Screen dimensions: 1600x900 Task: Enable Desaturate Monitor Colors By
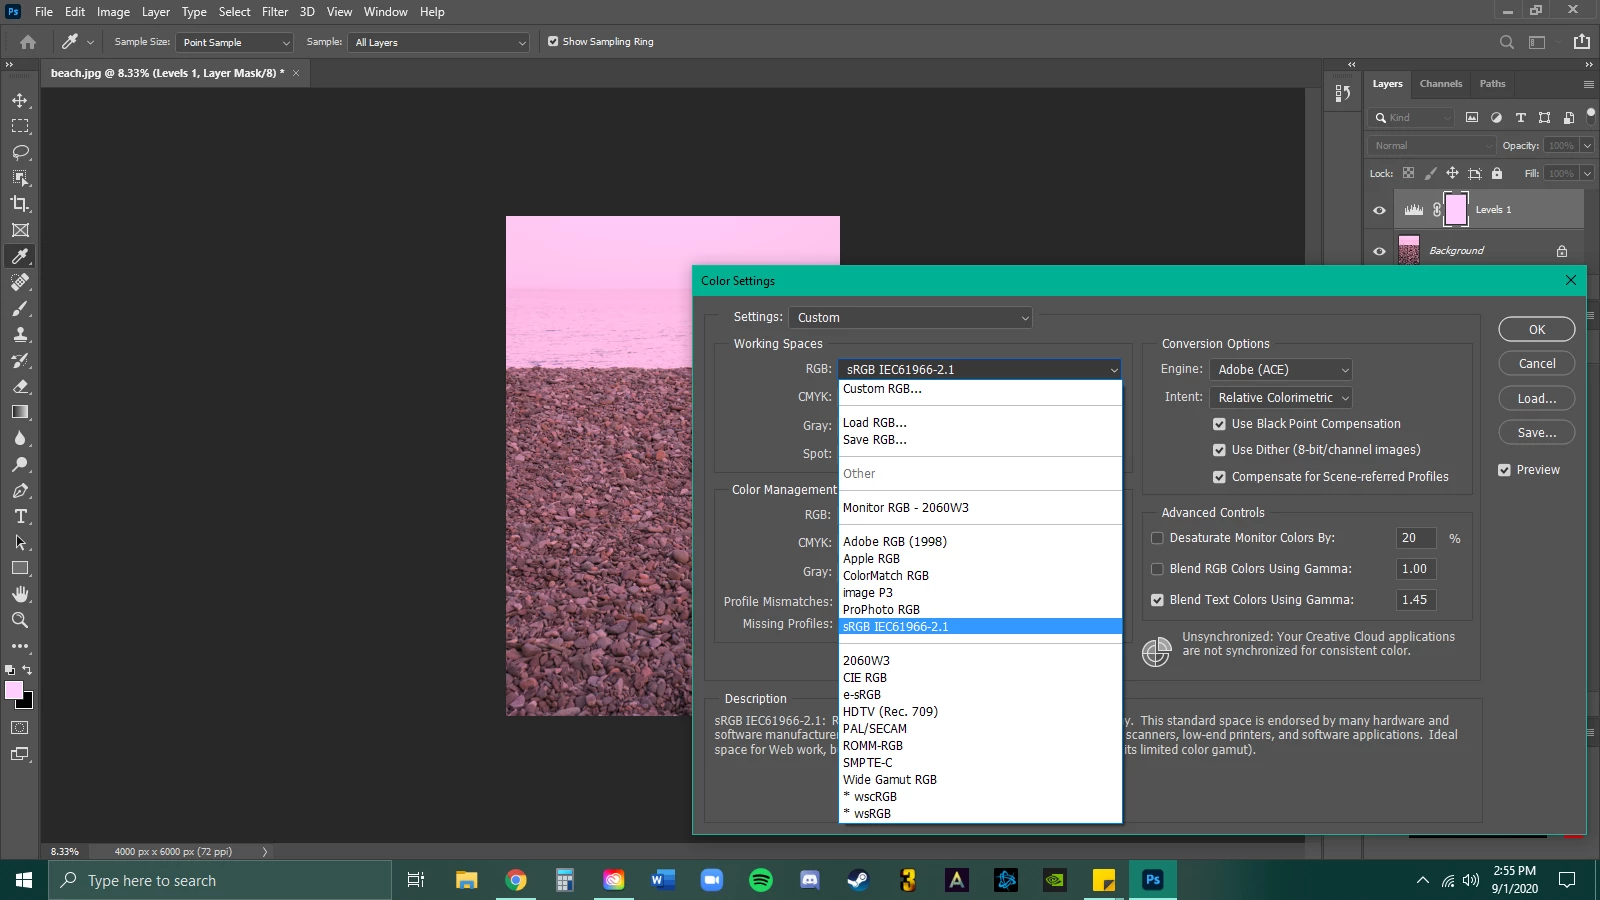pyautogui.click(x=1157, y=538)
